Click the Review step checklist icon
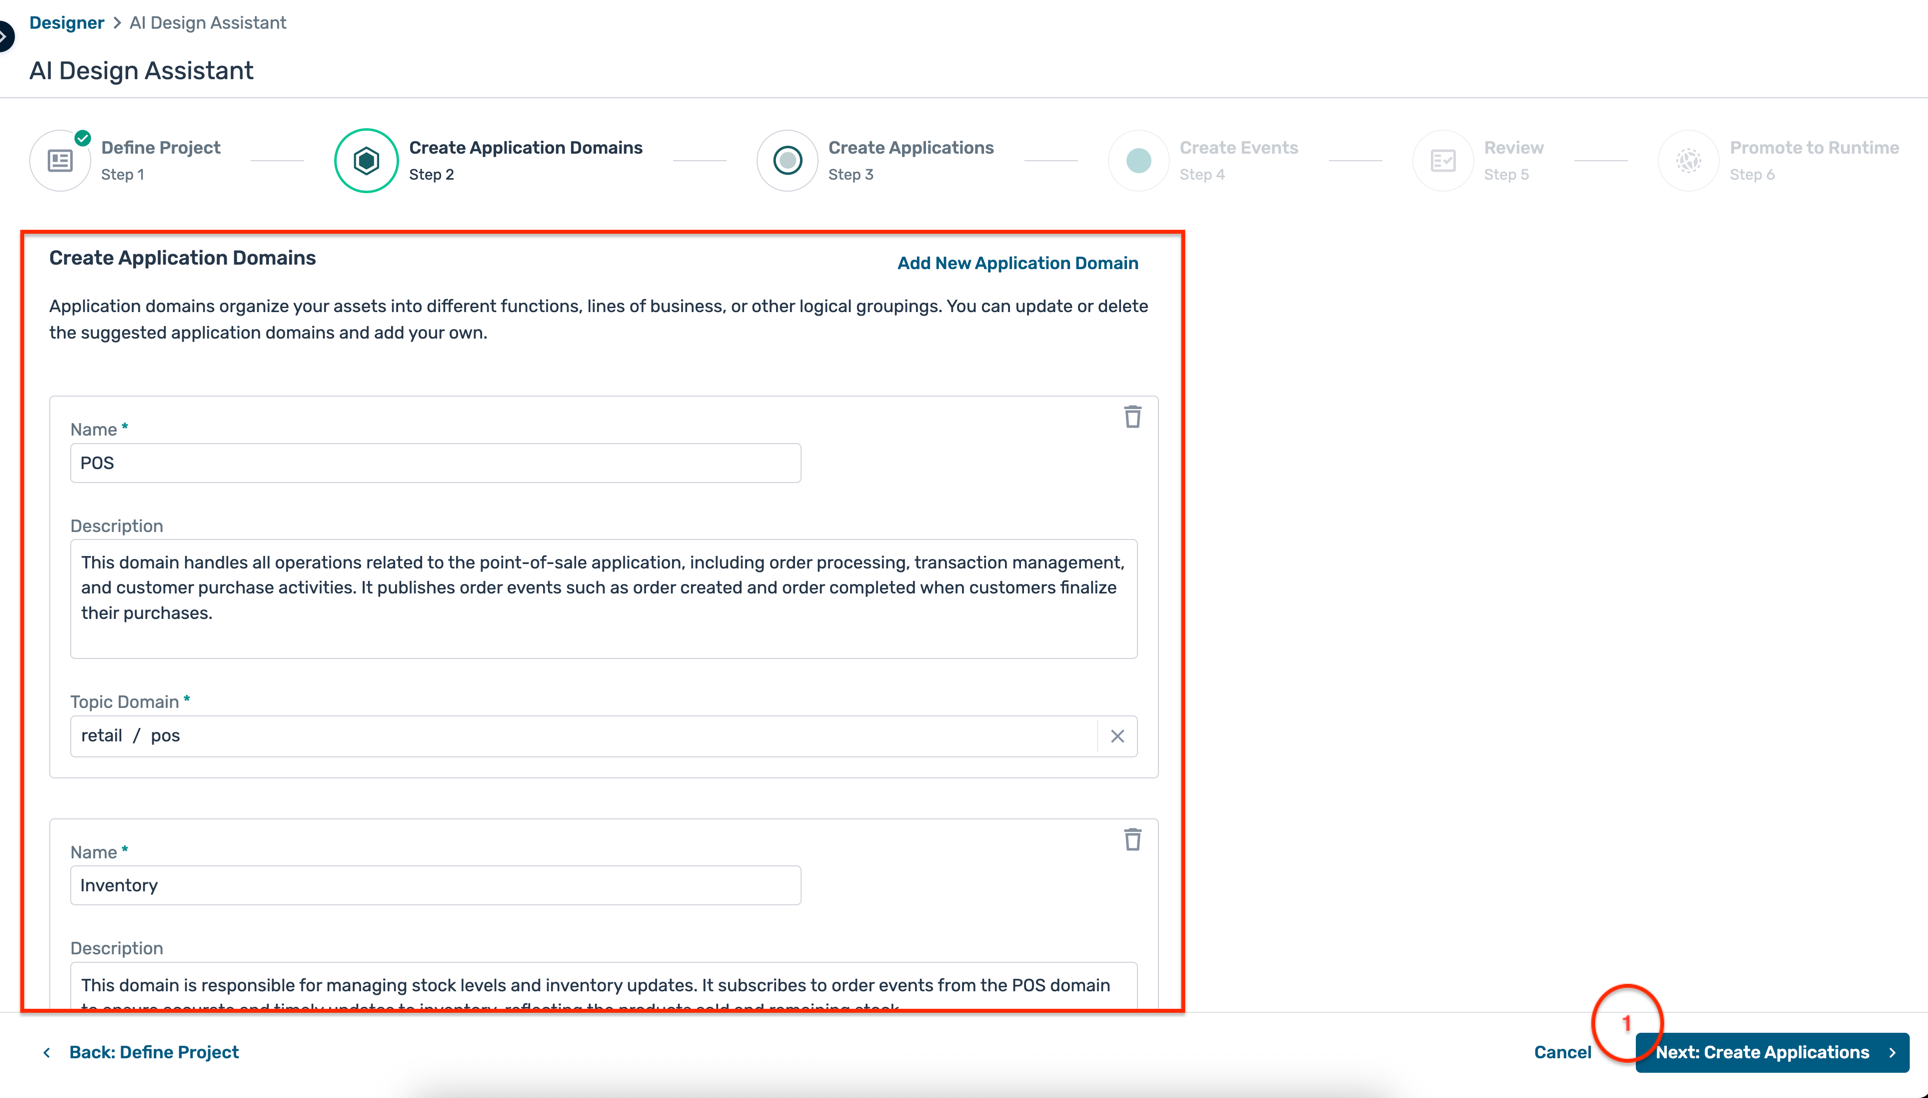Viewport: 1928px width, 1098px height. click(1442, 160)
